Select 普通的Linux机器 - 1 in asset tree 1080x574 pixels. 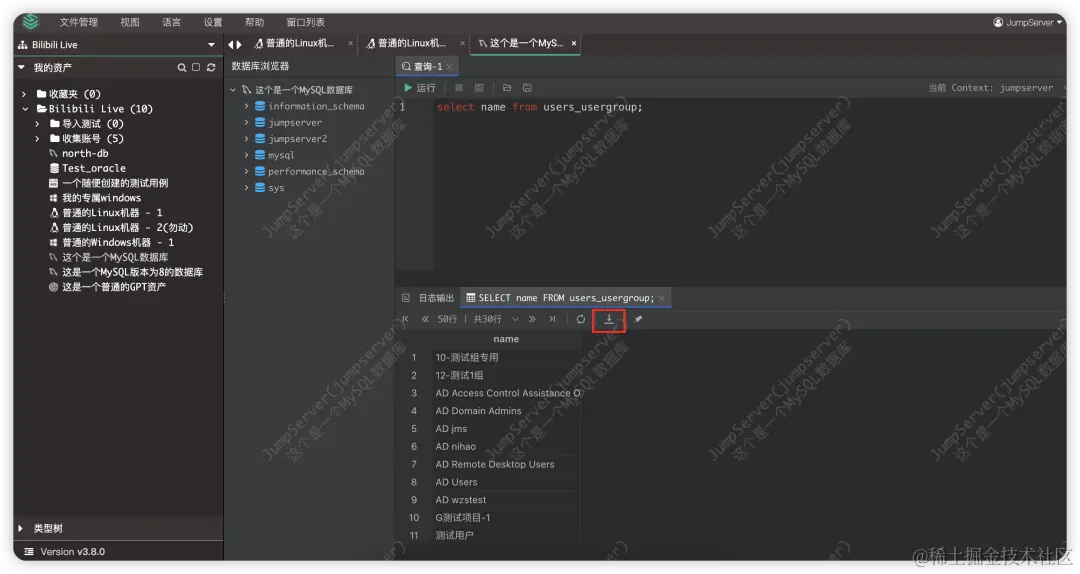(x=112, y=213)
